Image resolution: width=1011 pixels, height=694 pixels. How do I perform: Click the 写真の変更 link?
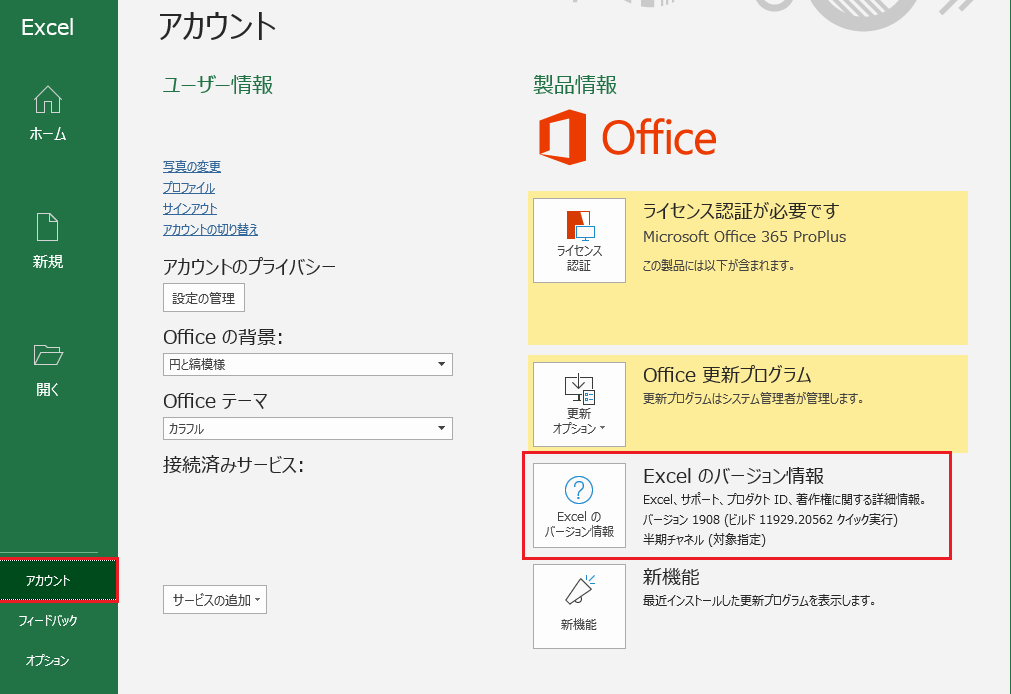[191, 166]
